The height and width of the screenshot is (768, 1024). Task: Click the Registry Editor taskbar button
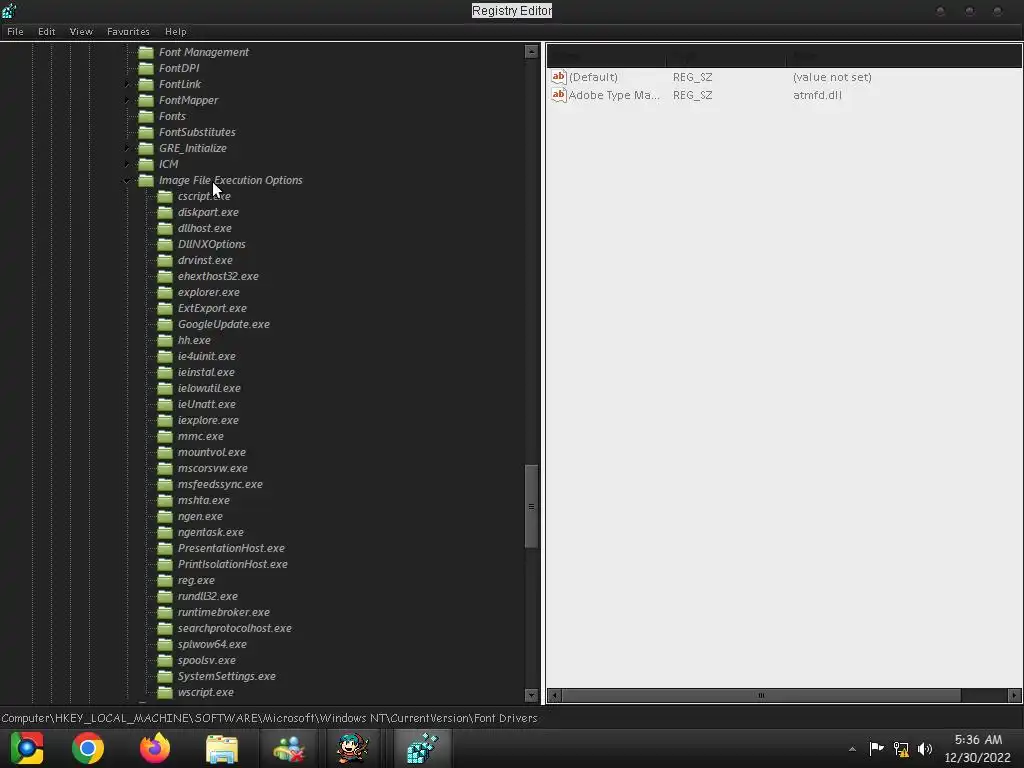pos(422,748)
